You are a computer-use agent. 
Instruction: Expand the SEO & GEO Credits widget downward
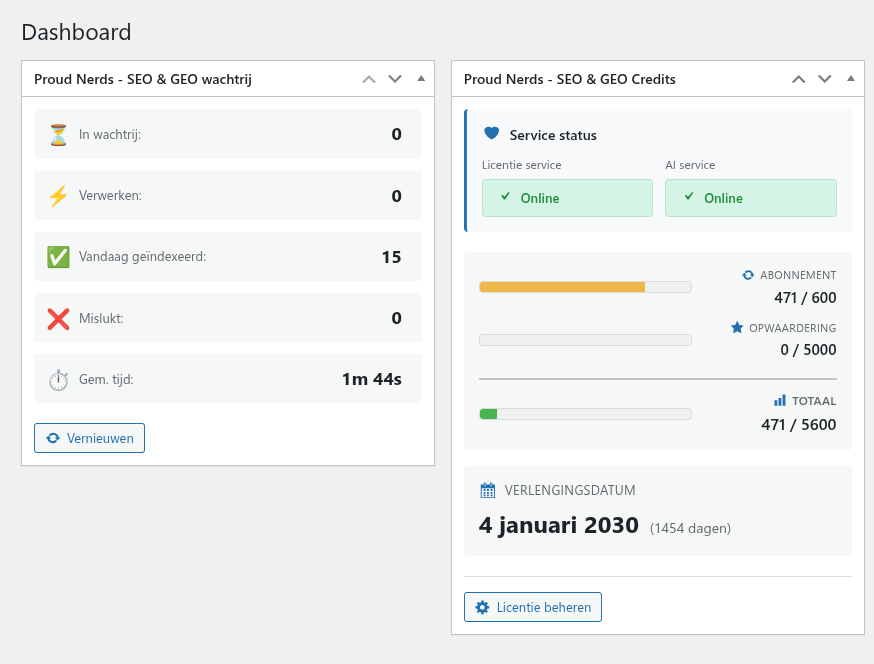(823, 78)
